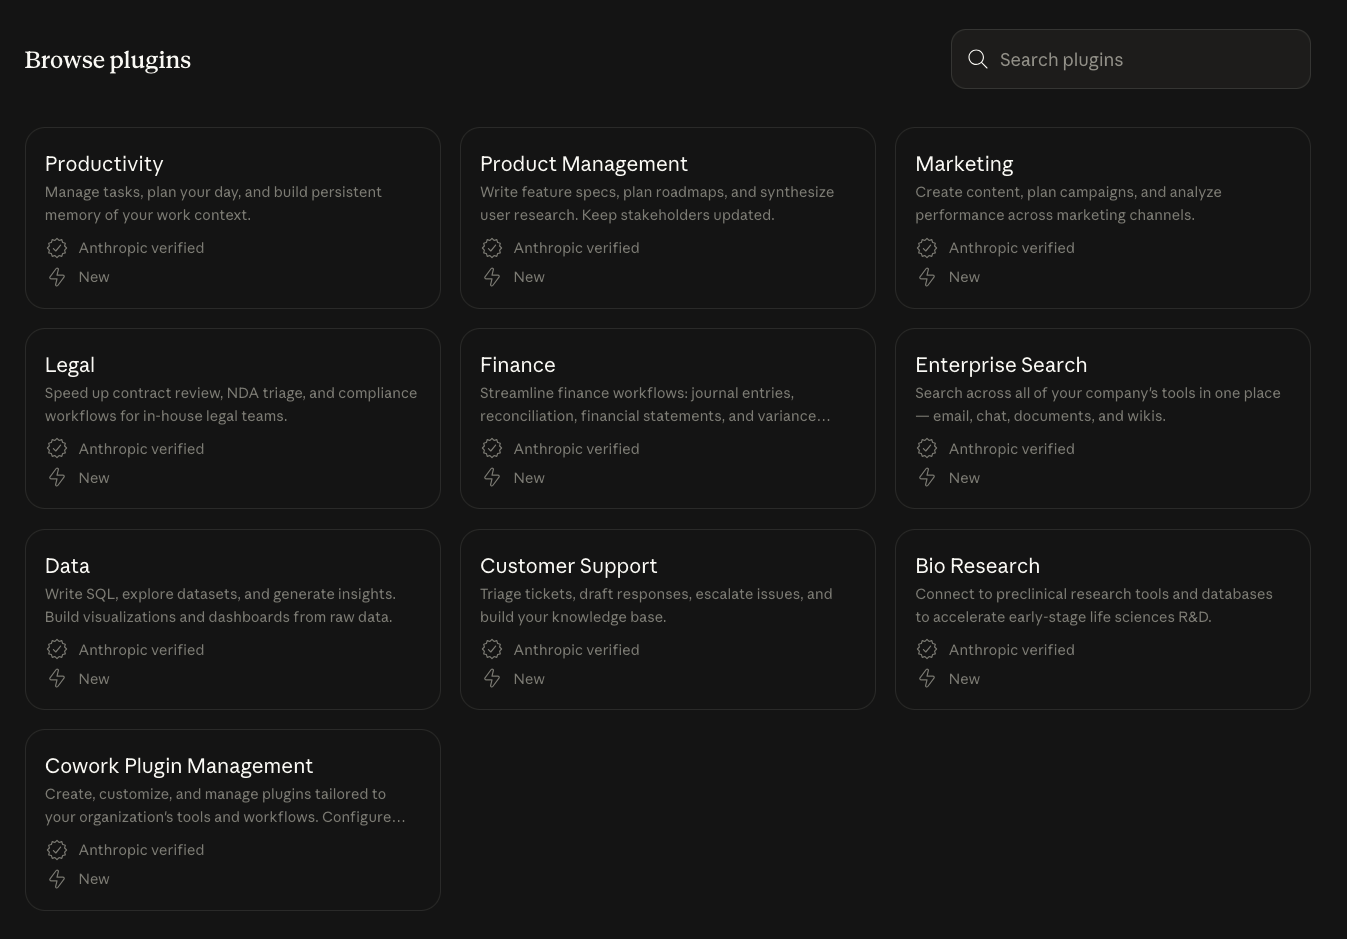Viewport: 1347px width, 939px height.
Task: Open the Bio Research plugin title
Action: pos(977,566)
